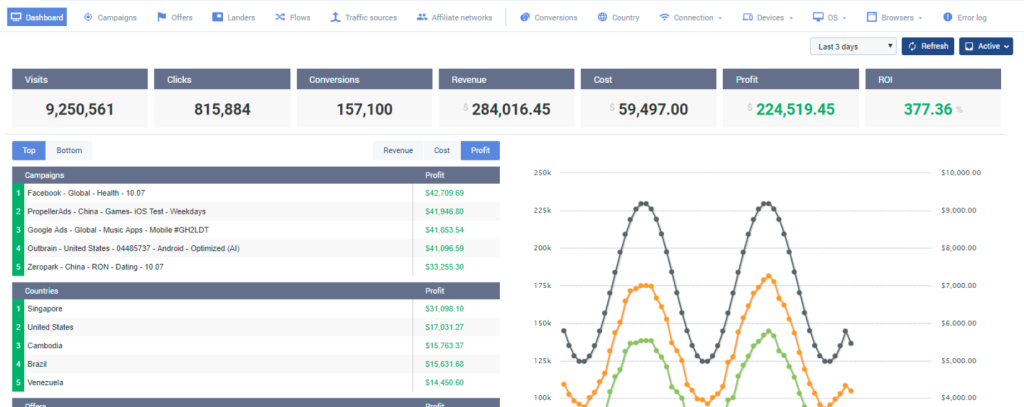
Task: Expand the Browsers dropdown arrow
Action: tap(920, 18)
